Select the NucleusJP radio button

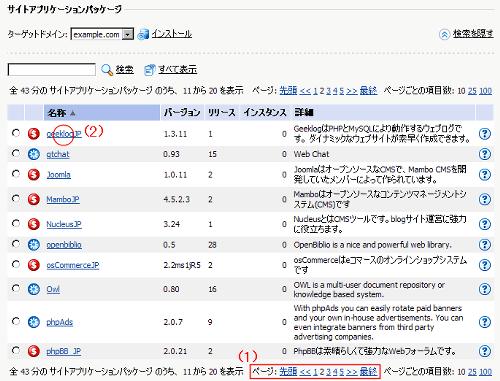click(x=16, y=223)
